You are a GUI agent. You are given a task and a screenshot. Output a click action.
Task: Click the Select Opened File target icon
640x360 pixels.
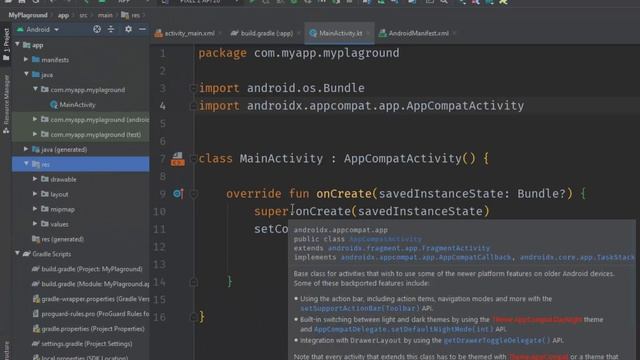pos(97,29)
